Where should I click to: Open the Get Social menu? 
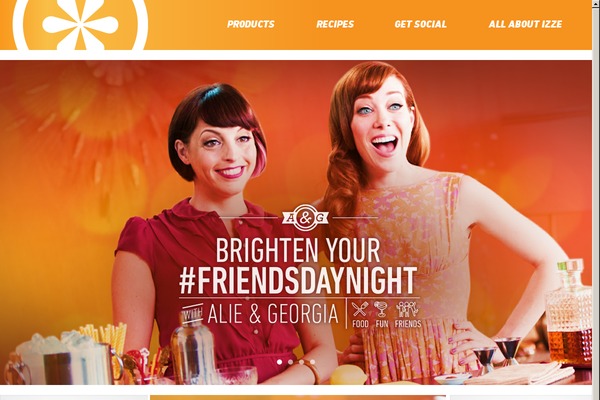point(421,24)
